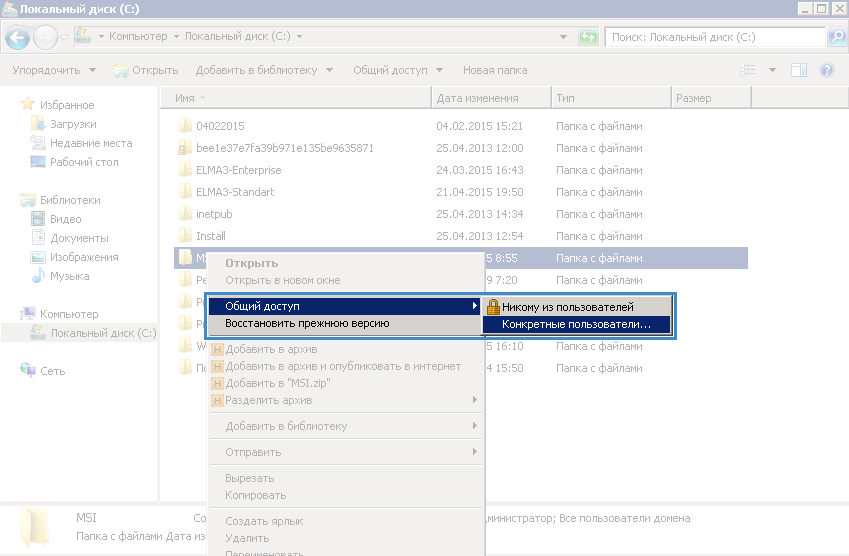Click the change view icon in toolbar
The width and height of the screenshot is (849, 556).
pyautogui.click(x=748, y=70)
